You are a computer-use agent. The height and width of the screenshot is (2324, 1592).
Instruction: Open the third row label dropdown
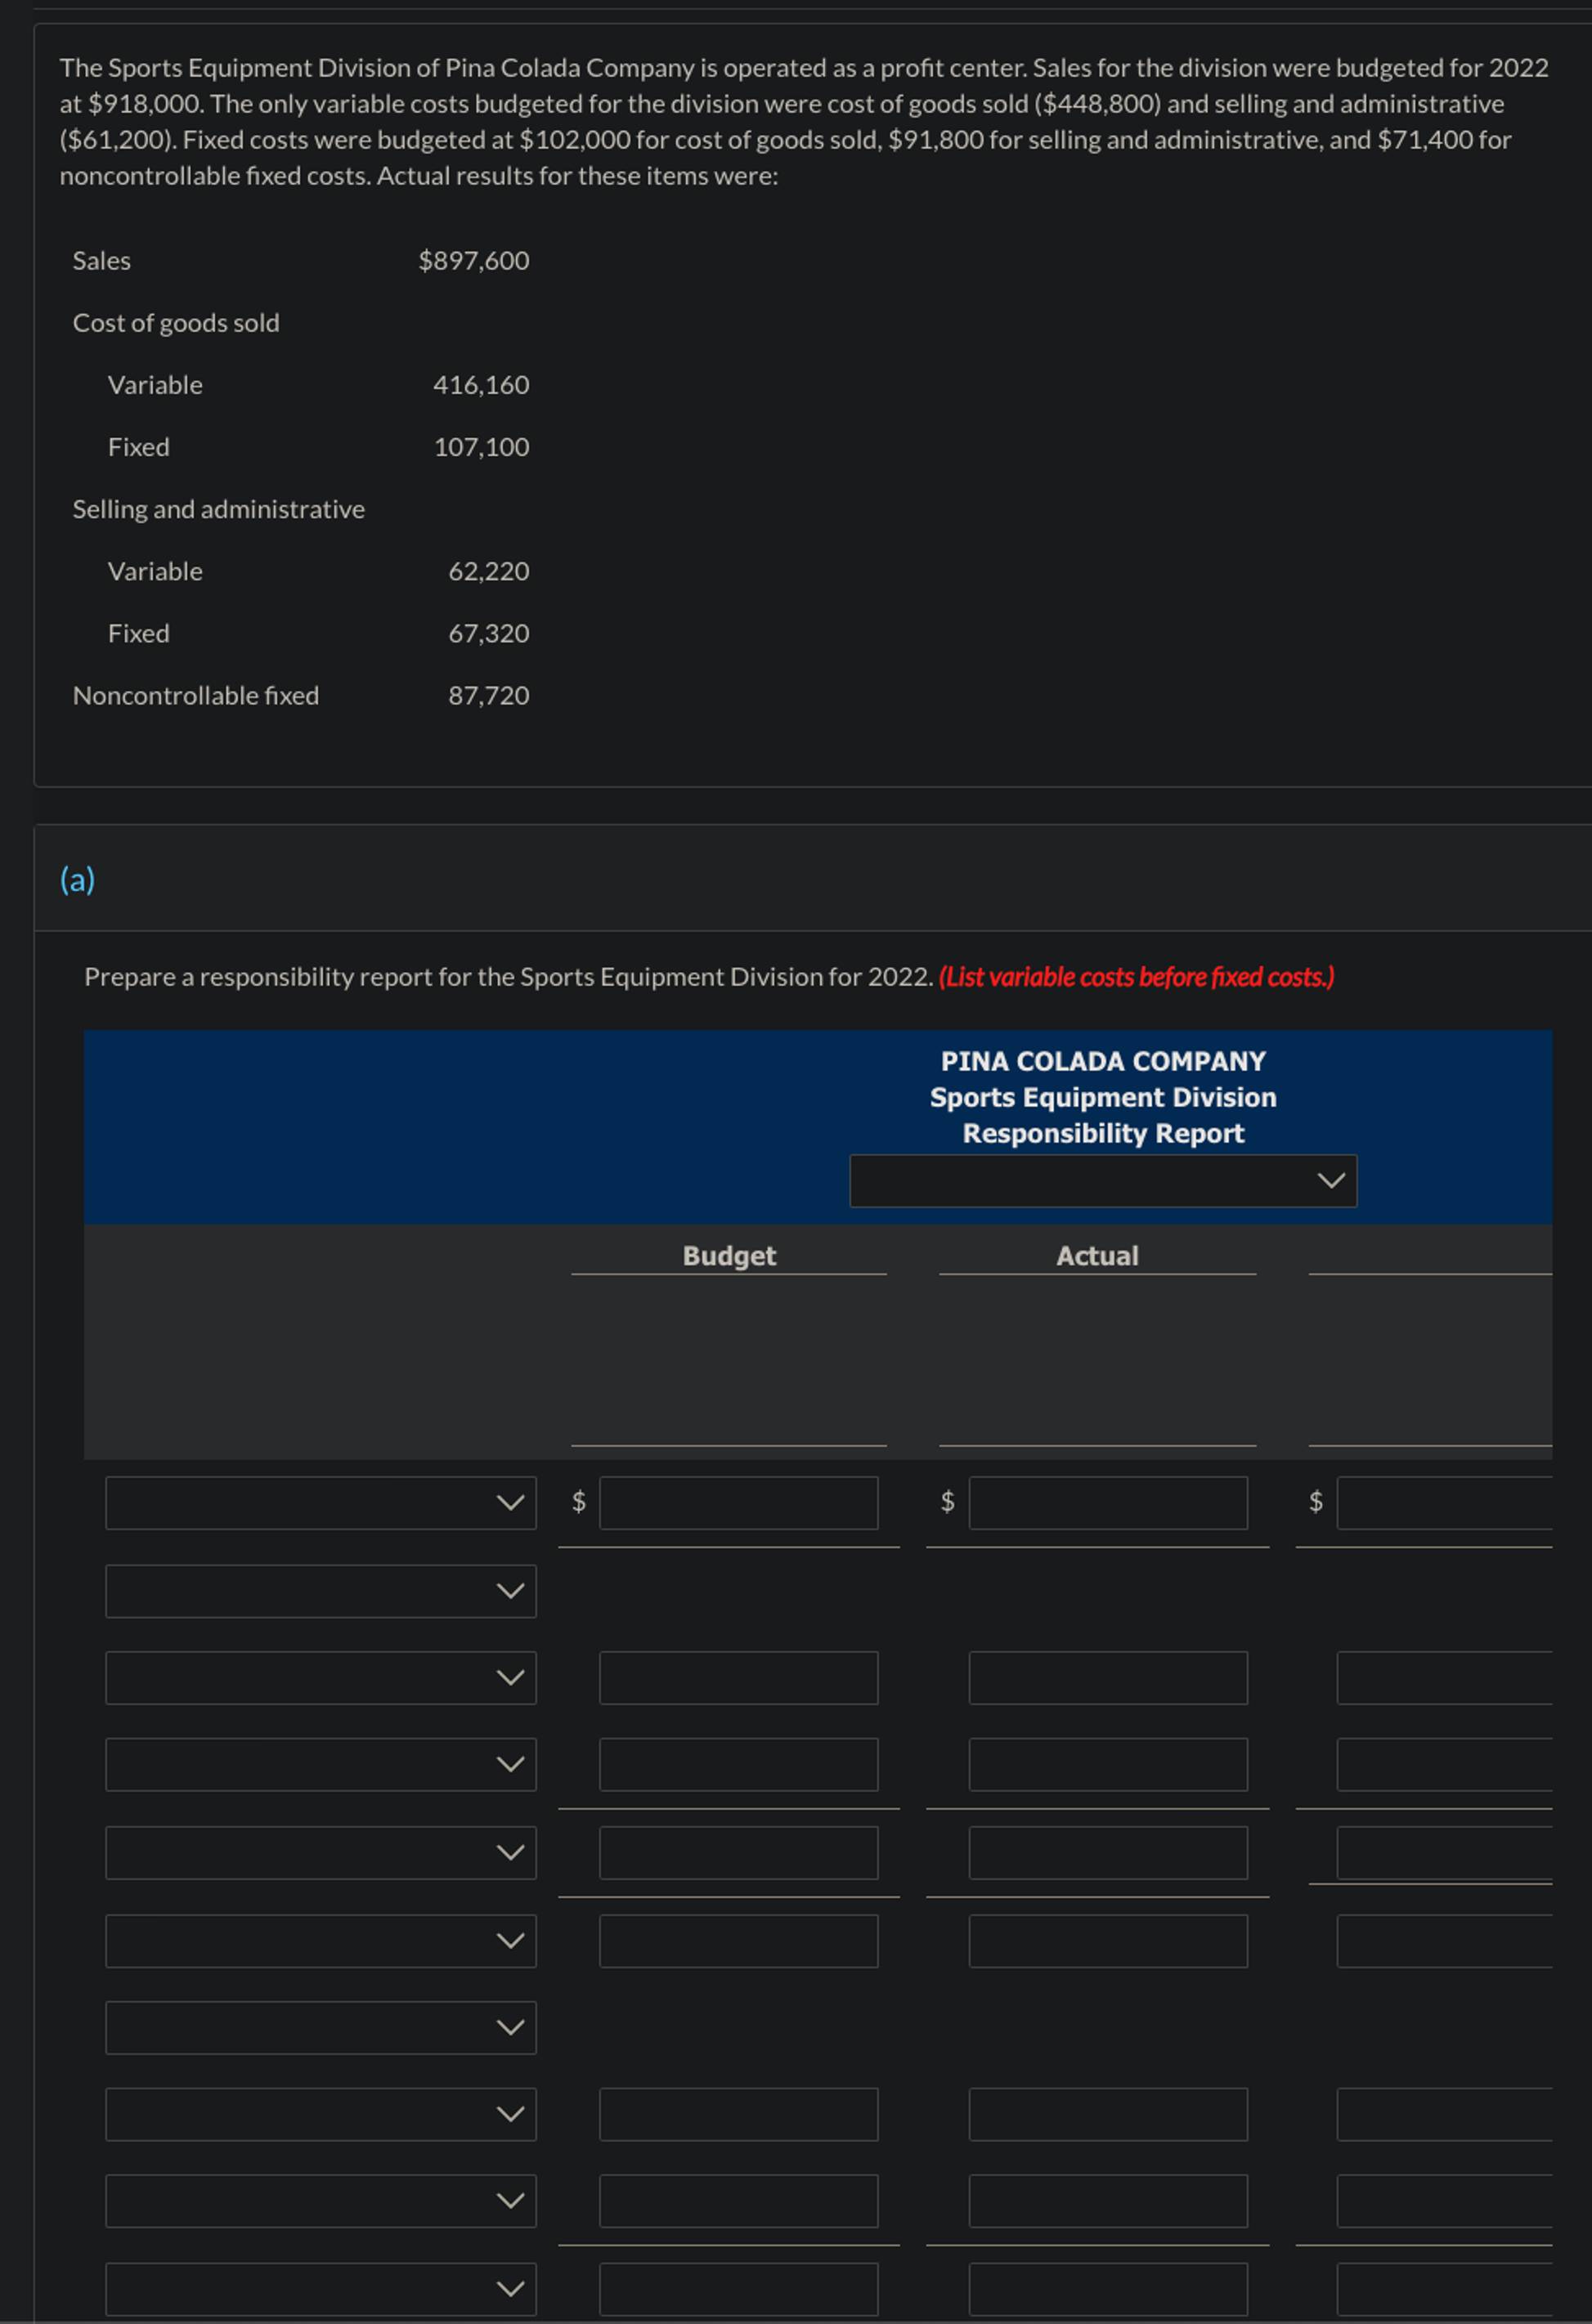[320, 1677]
